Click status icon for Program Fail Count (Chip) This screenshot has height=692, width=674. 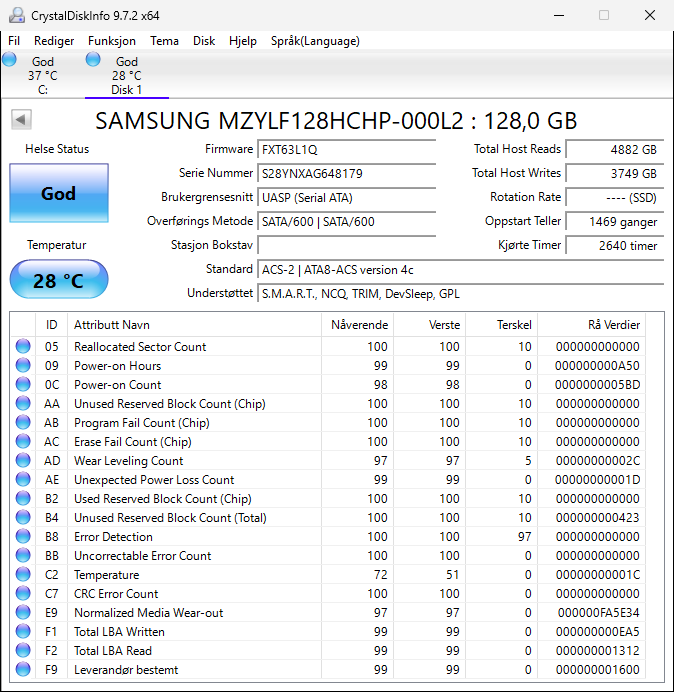coord(23,422)
